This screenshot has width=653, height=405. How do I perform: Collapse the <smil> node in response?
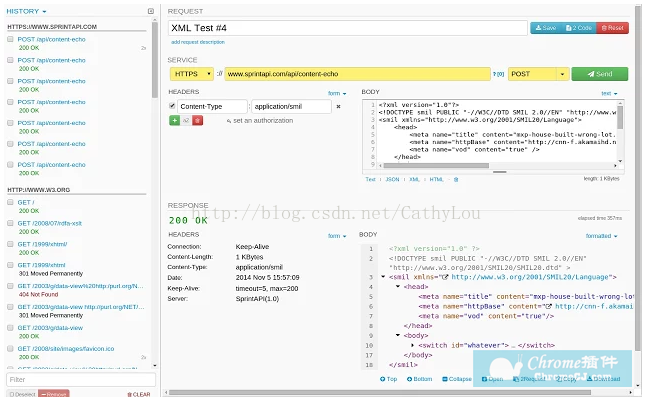pos(383,277)
